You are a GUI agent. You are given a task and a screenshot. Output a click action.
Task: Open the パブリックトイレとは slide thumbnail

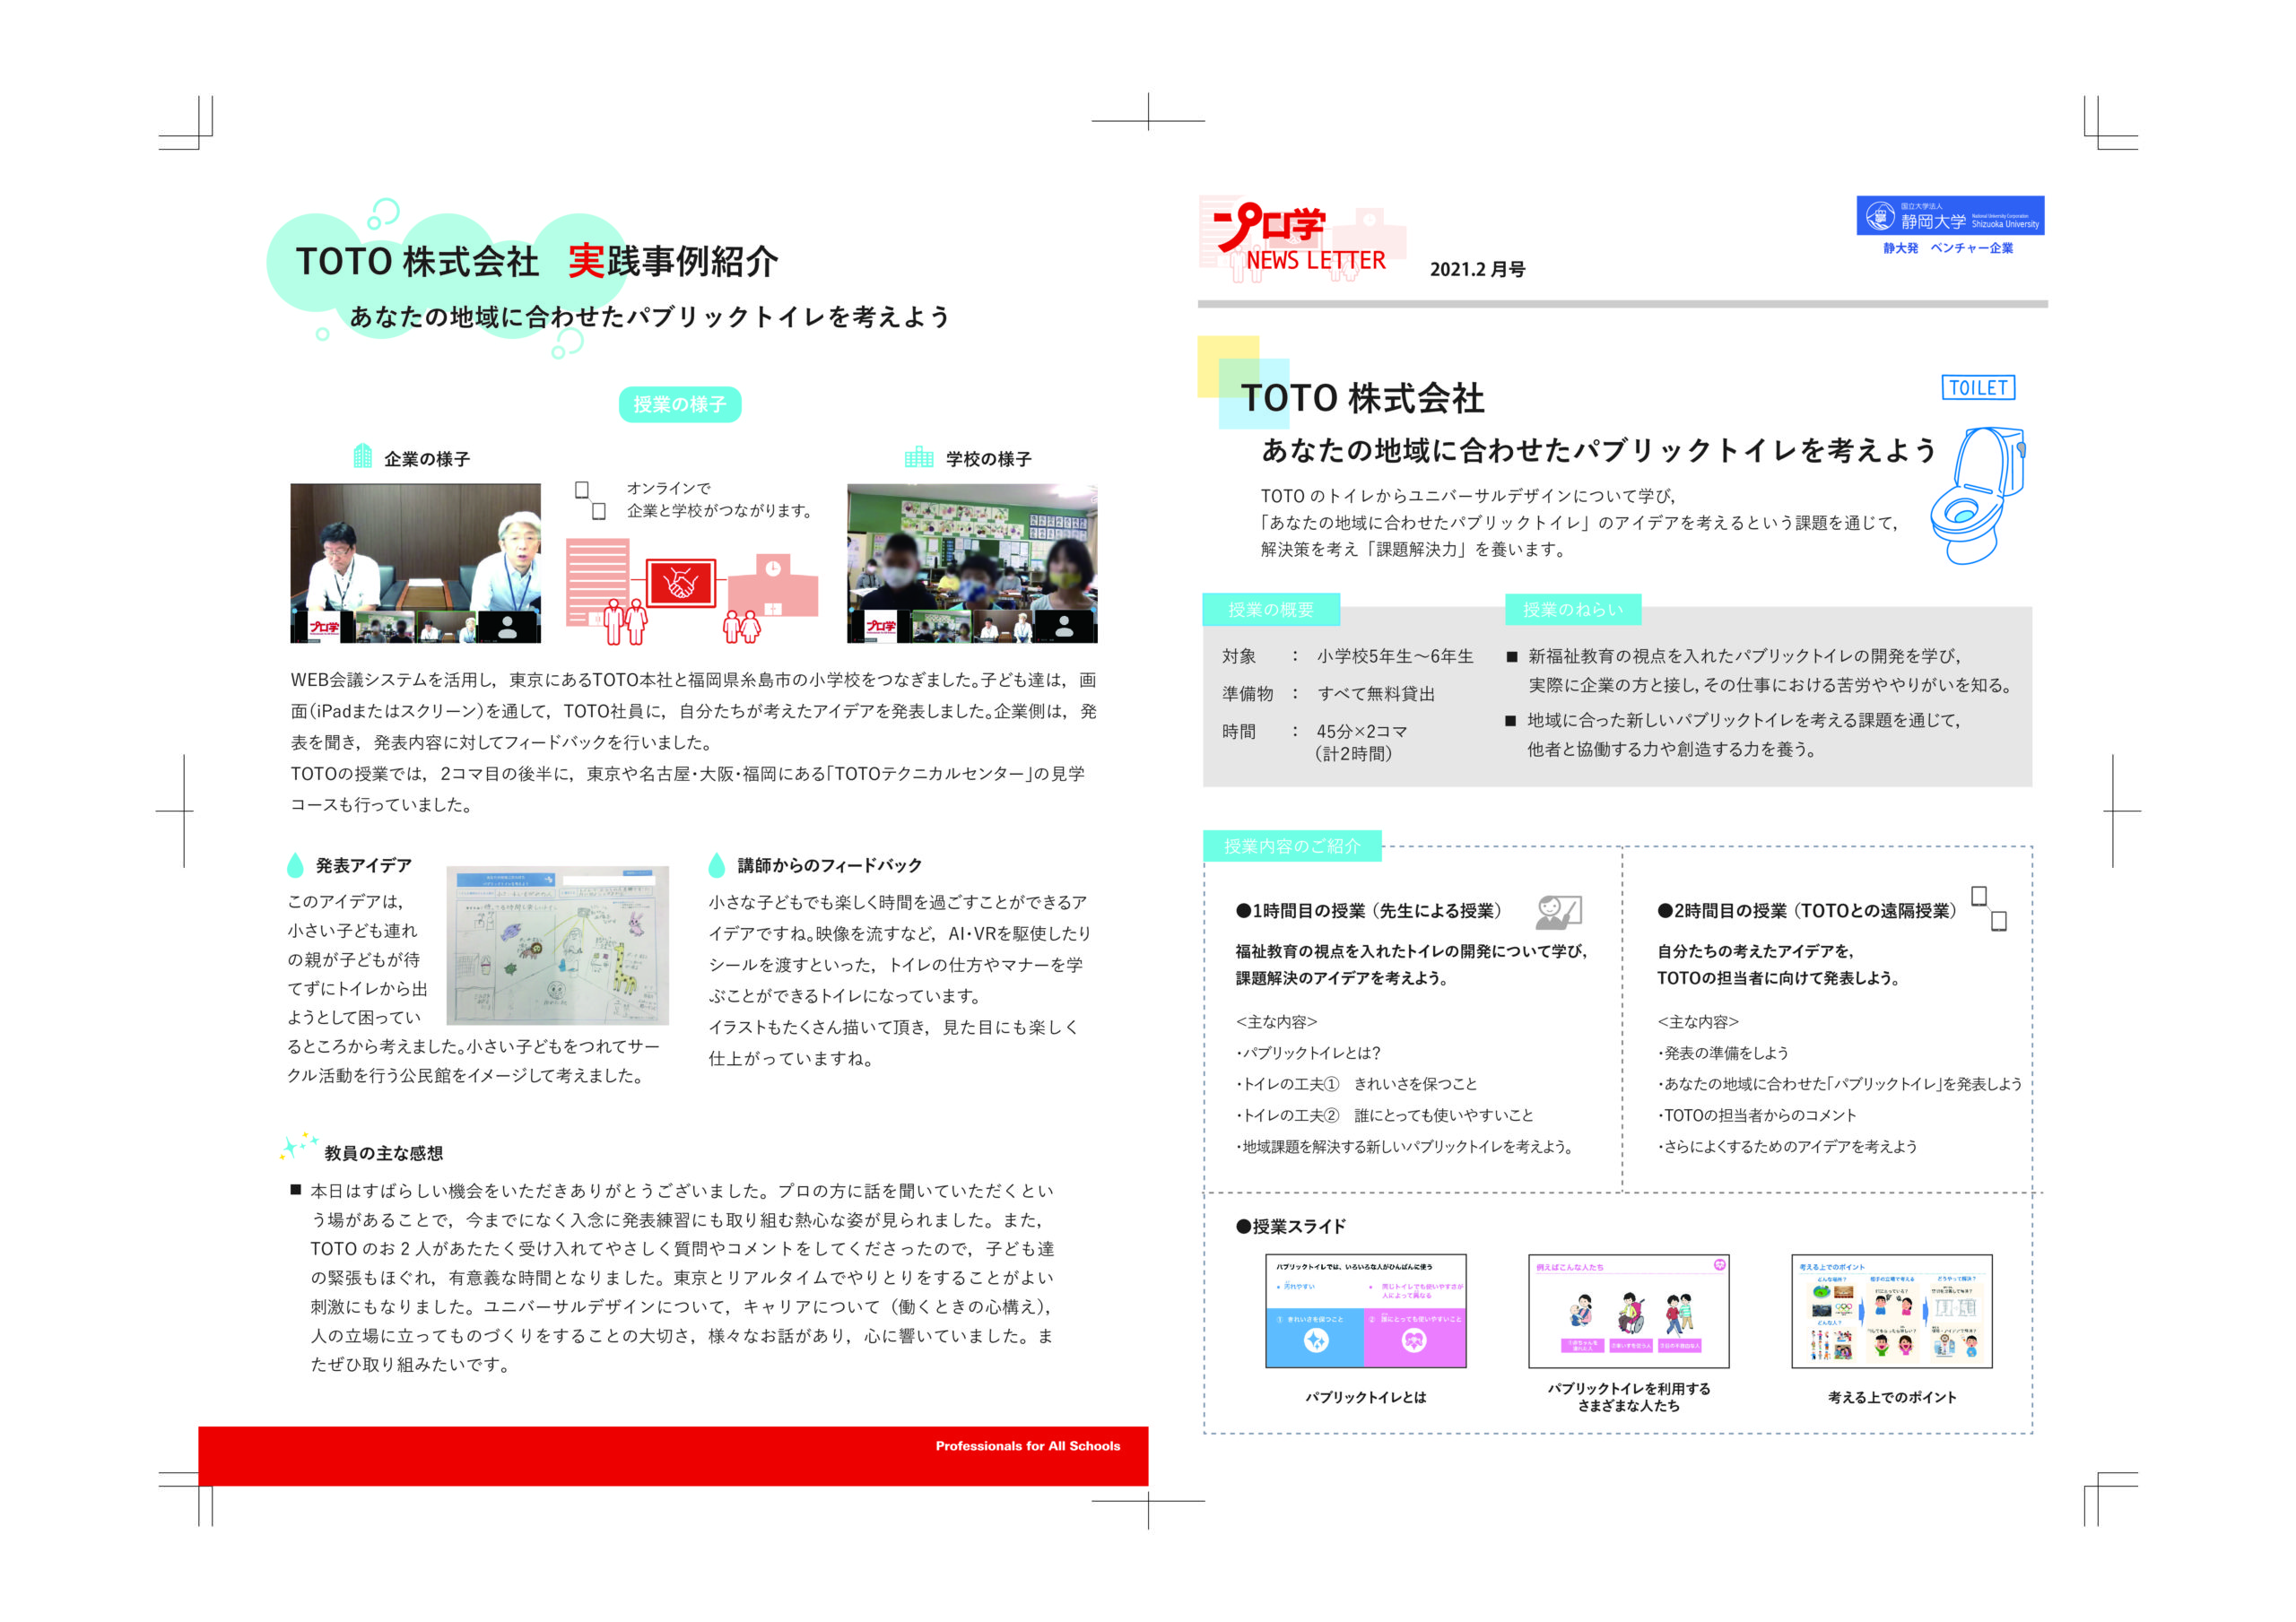(x=1365, y=1311)
